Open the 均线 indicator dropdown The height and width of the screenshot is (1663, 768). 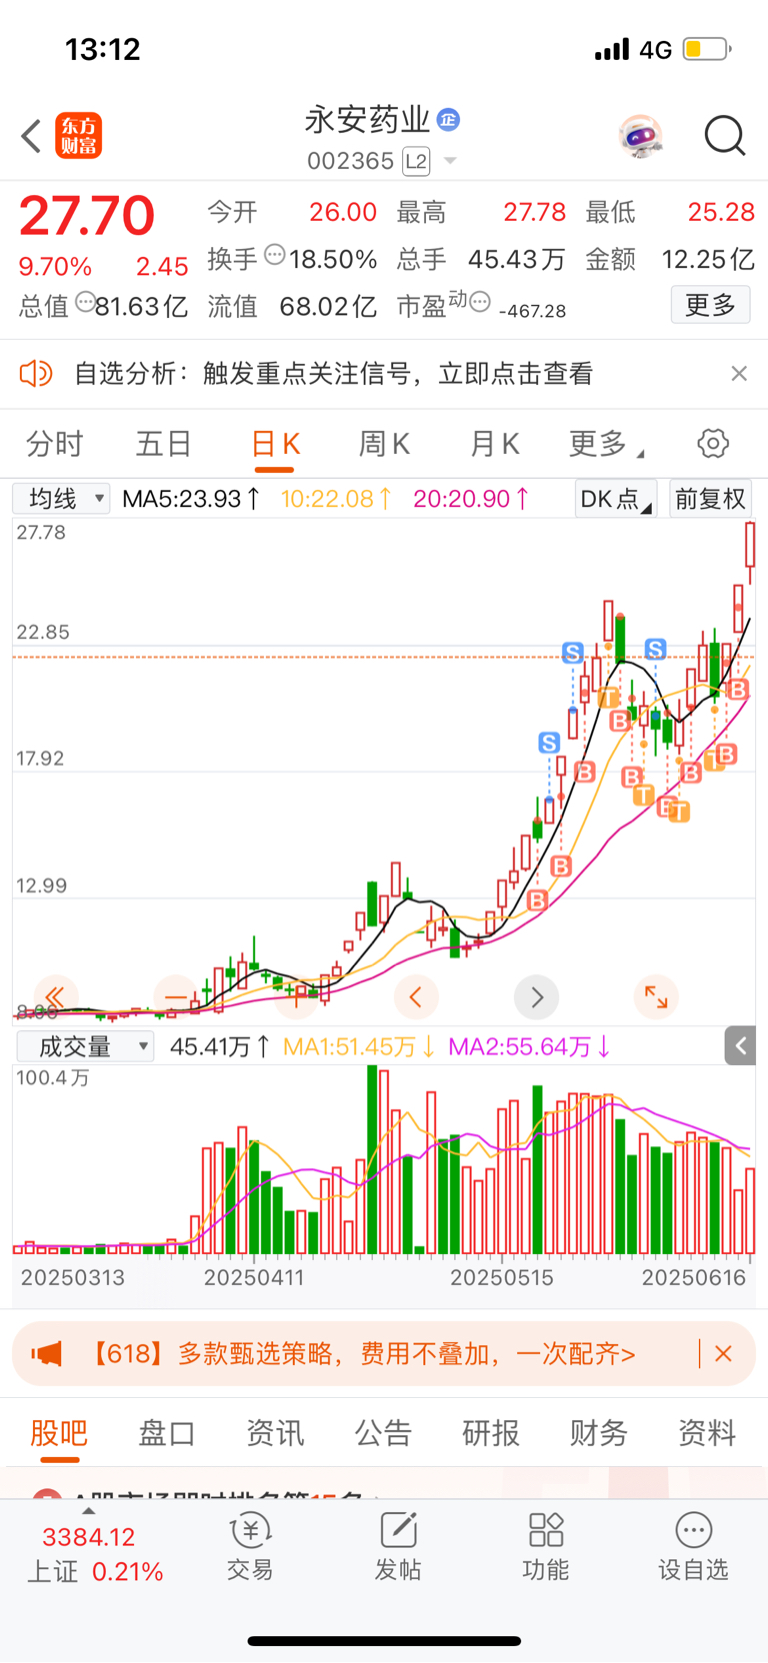tap(61, 498)
